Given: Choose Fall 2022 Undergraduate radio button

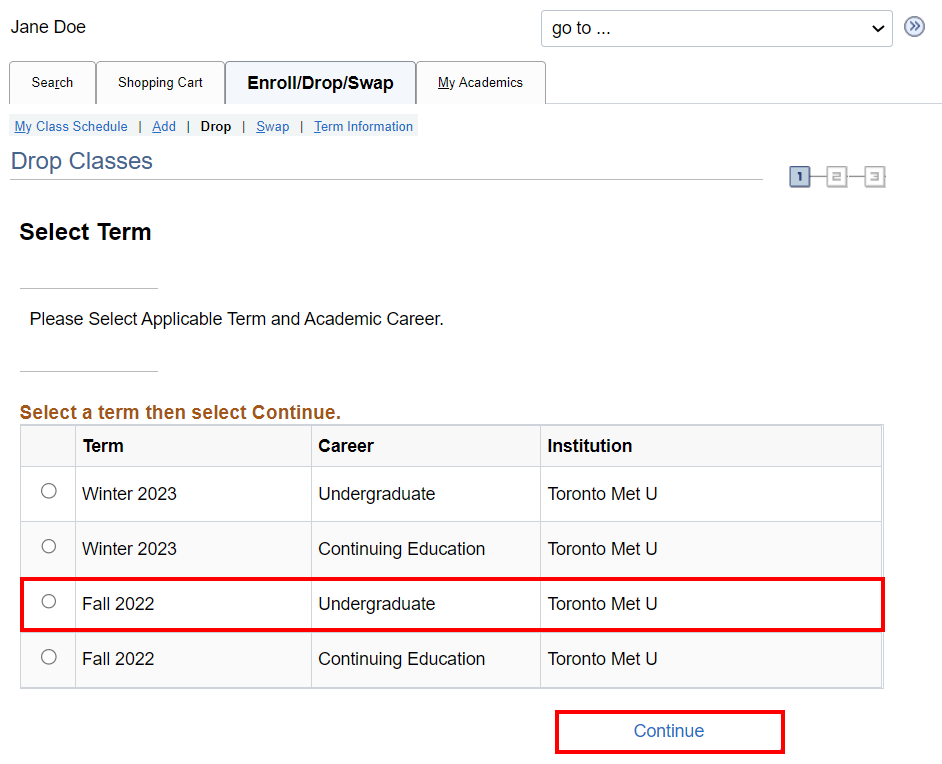Looking at the screenshot, I should point(48,602).
